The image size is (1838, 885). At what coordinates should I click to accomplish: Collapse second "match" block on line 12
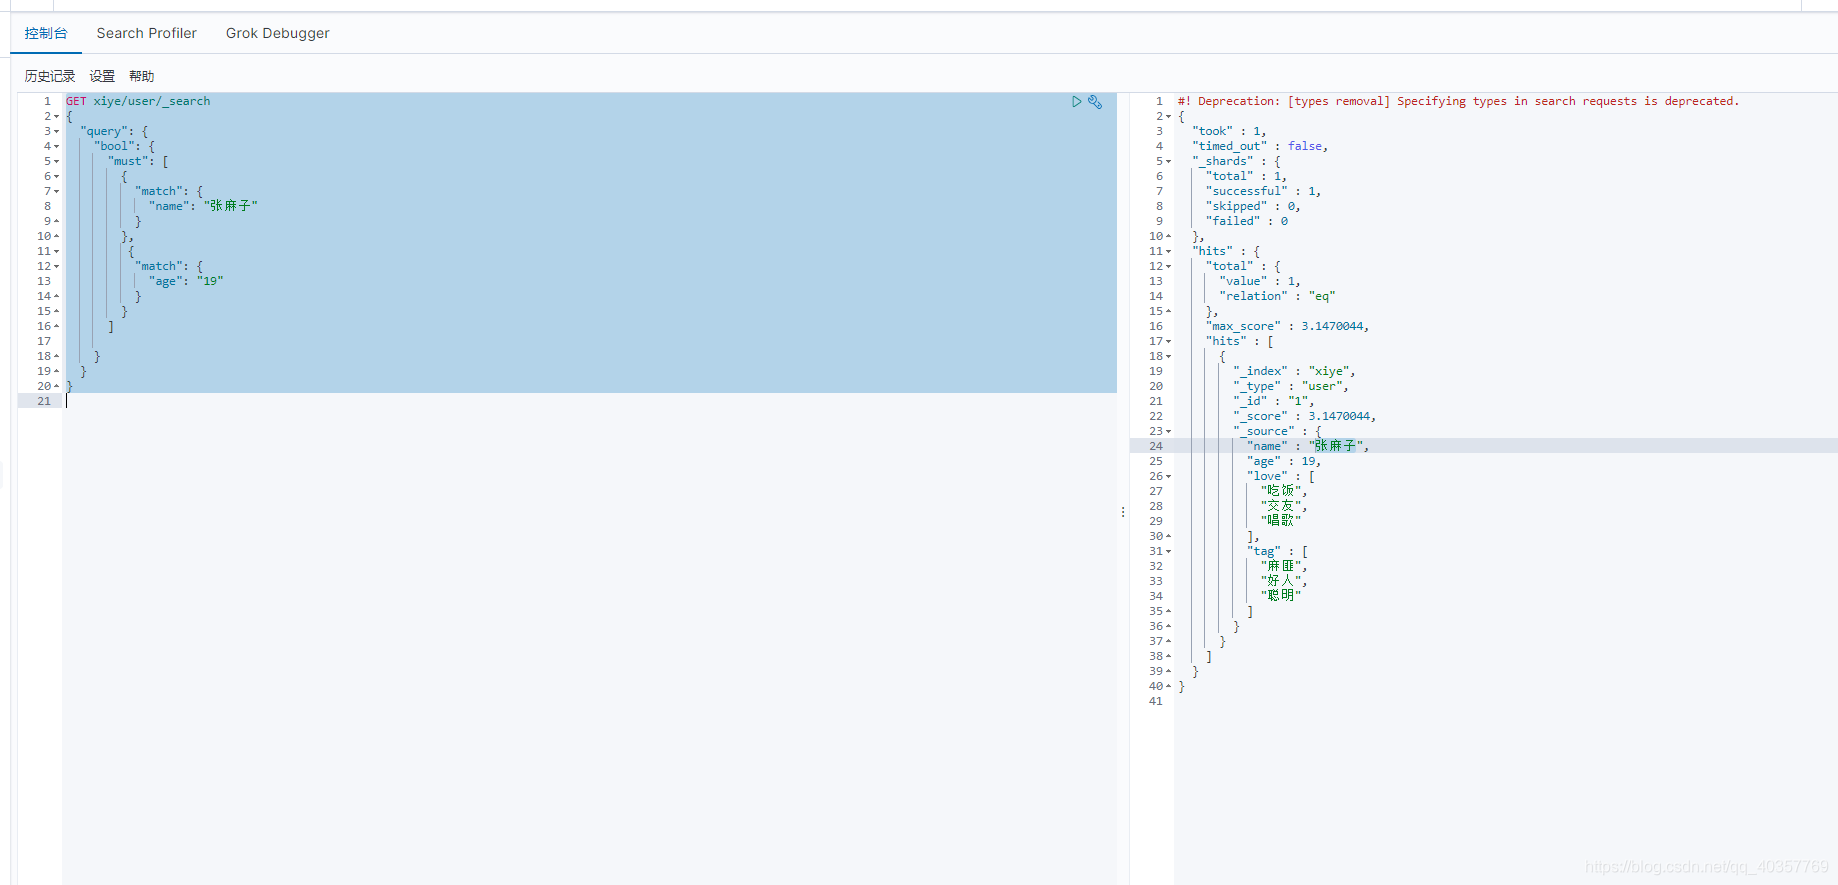click(x=57, y=266)
